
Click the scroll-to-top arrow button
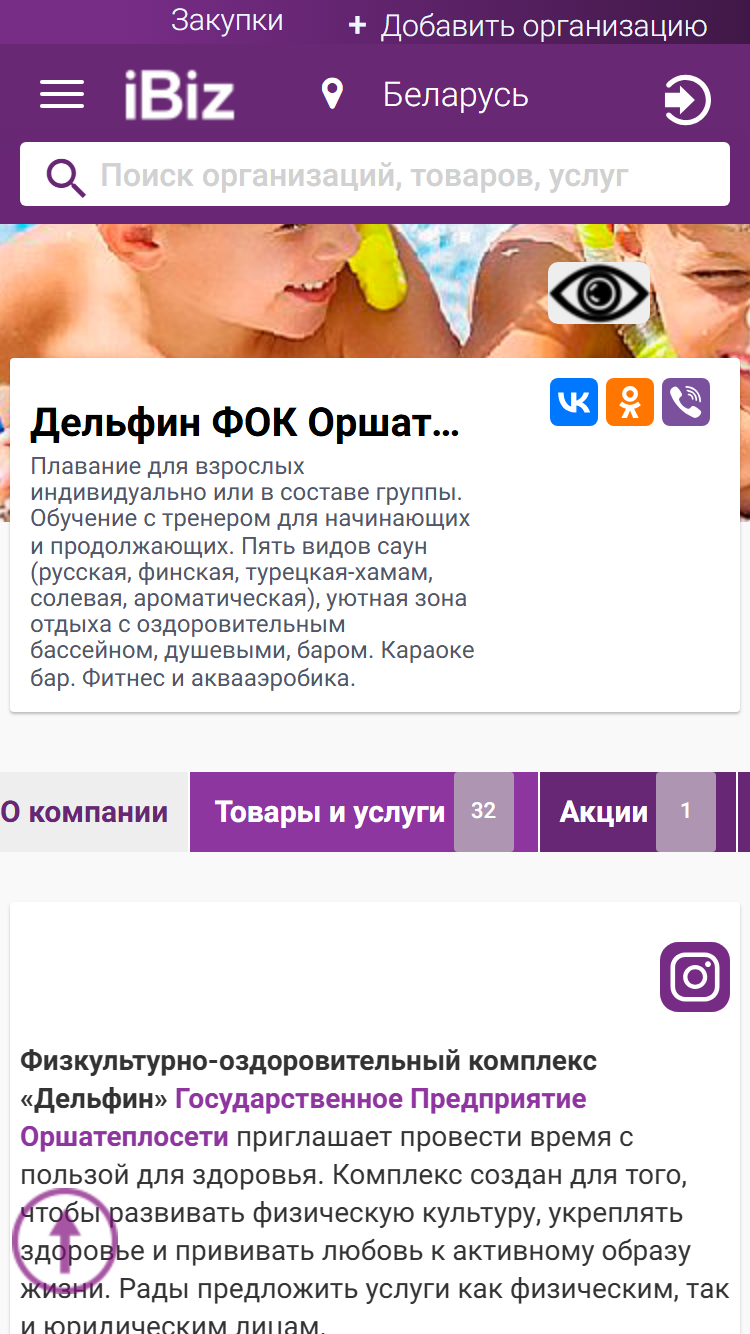click(x=65, y=1242)
